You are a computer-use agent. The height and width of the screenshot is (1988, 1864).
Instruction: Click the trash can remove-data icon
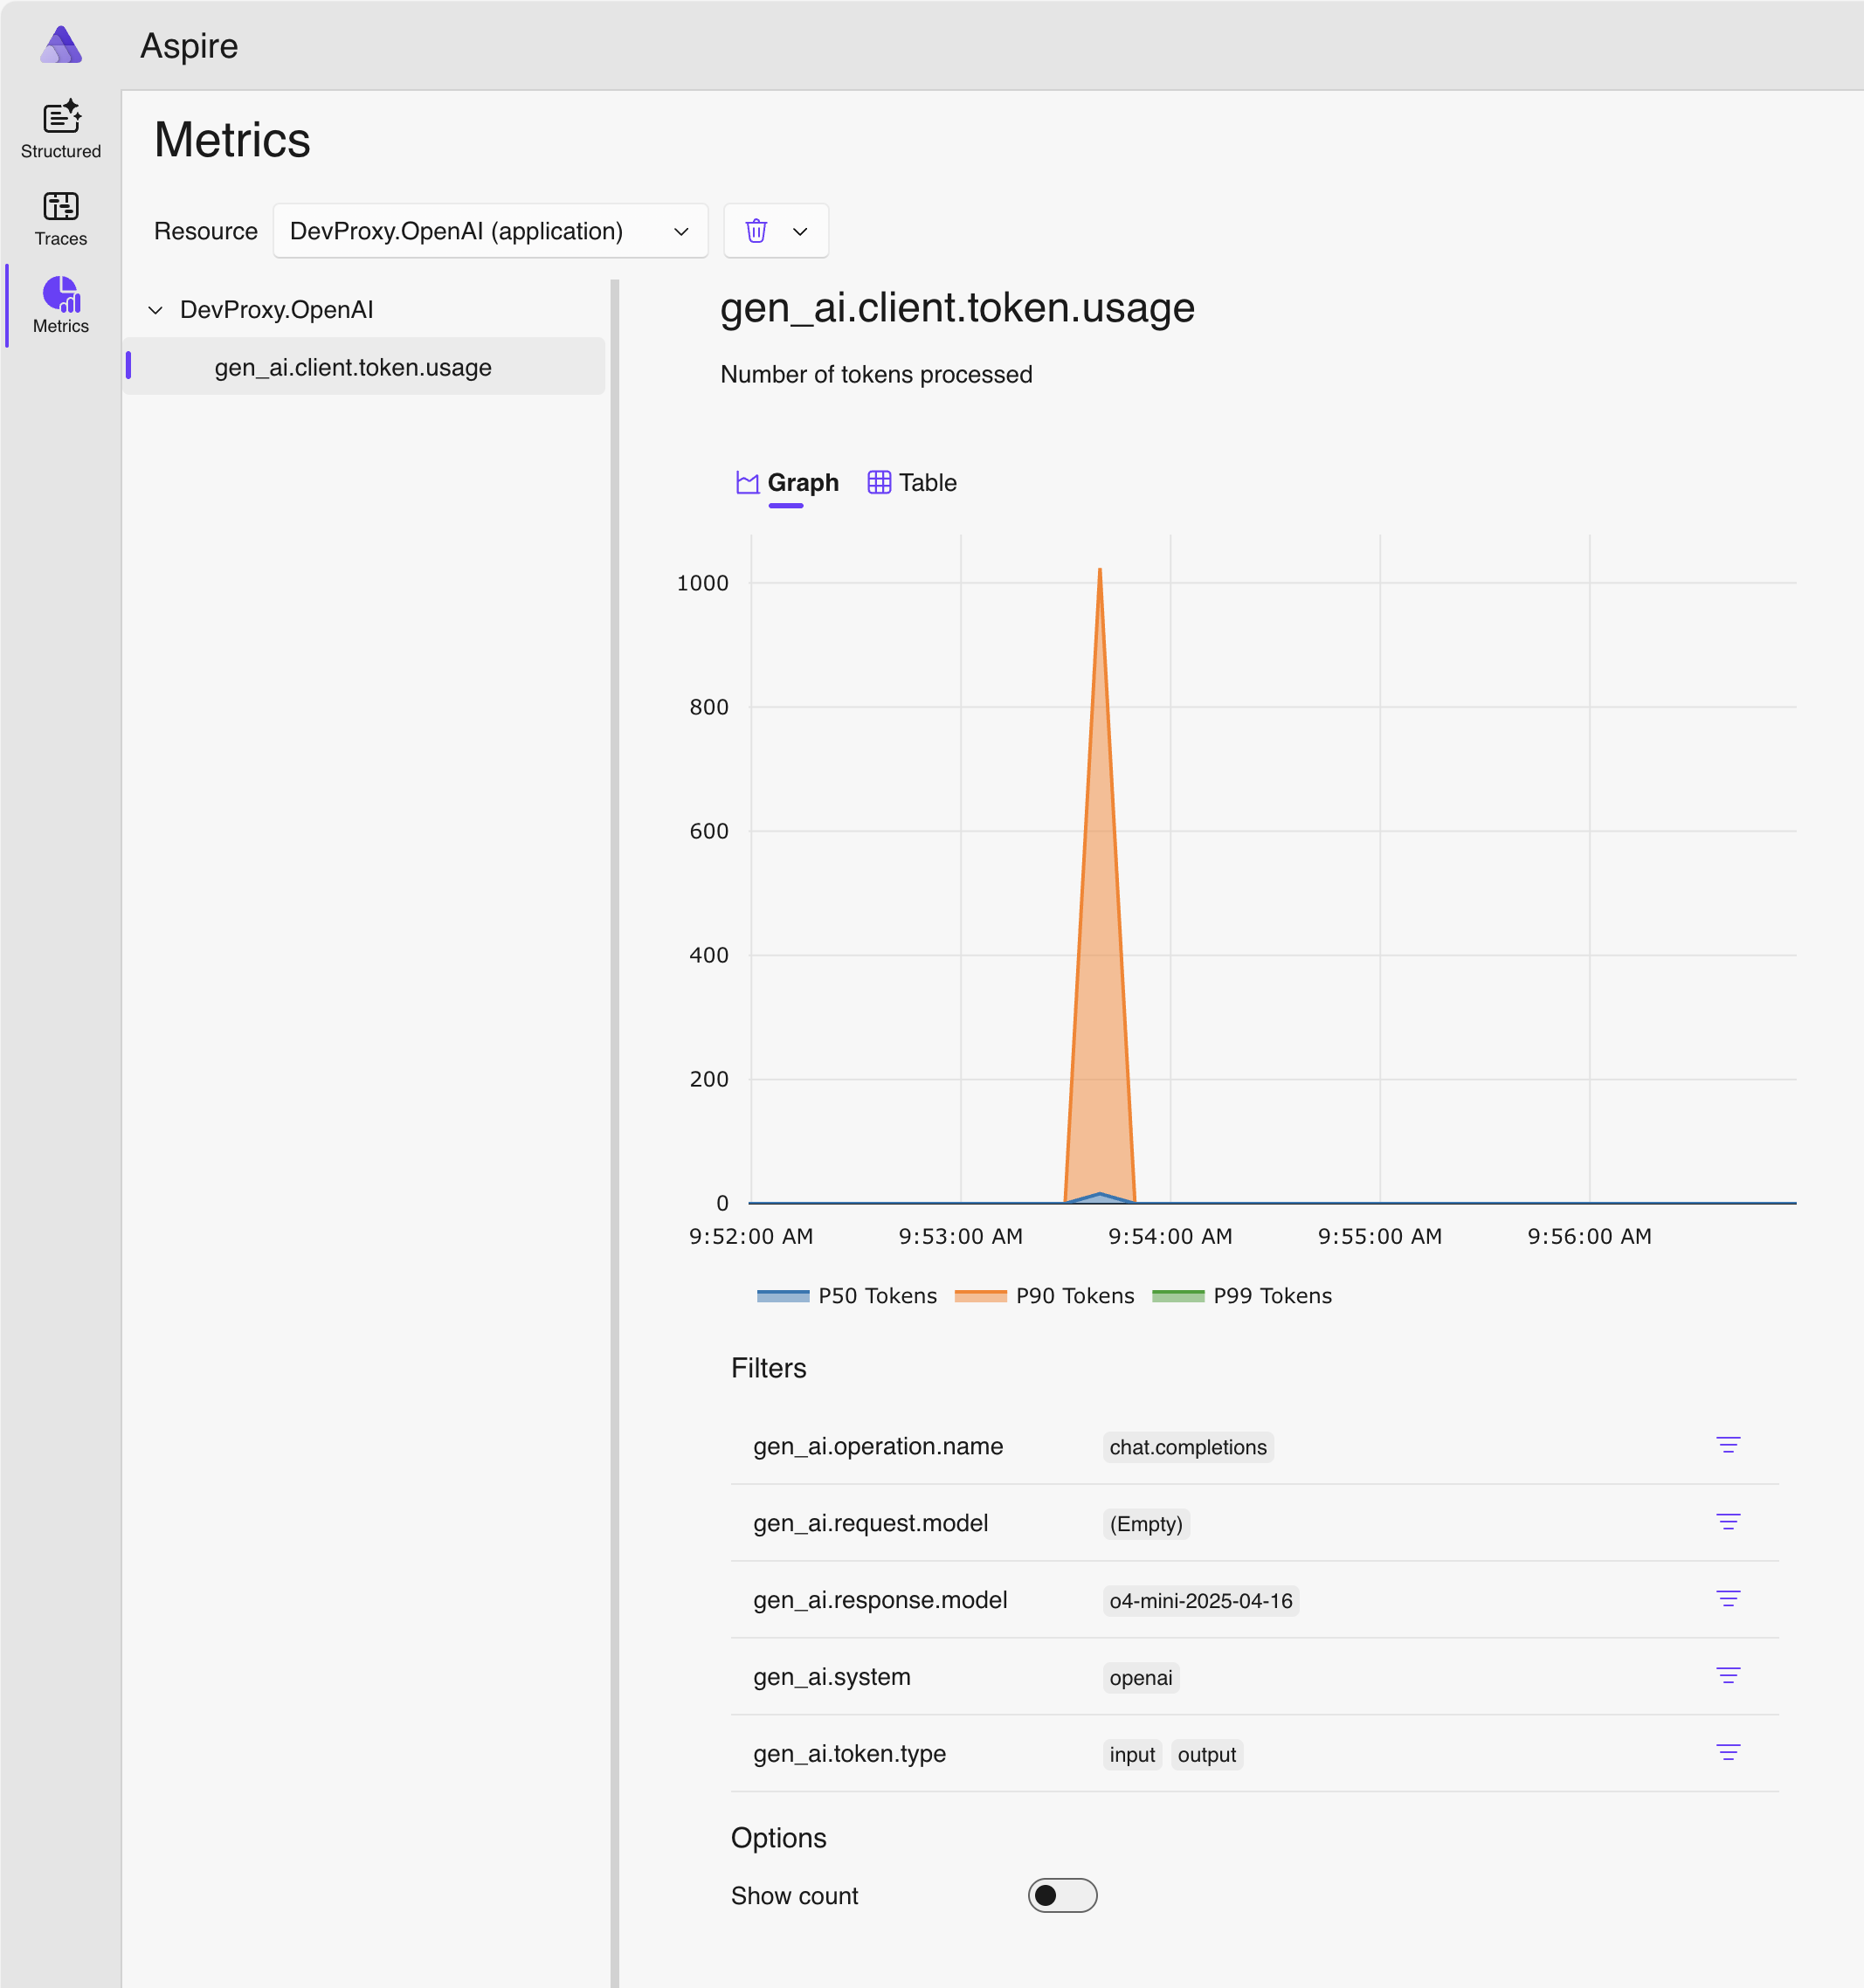click(756, 231)
